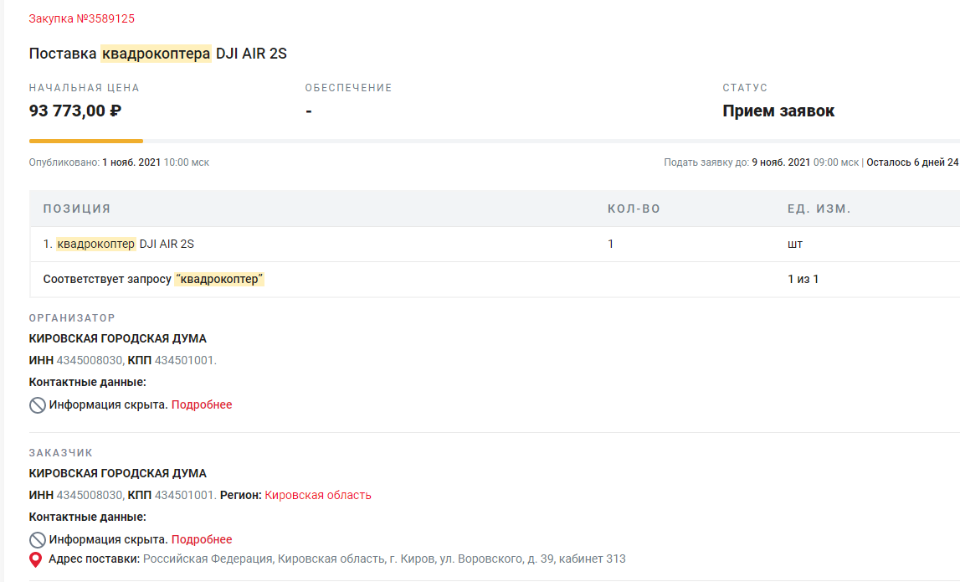960x582 pixels.
Task: Click organizer name КИРОВСКАЯ ГОРОДСКАЯ ДУМА
Action: tap(118, 338)
